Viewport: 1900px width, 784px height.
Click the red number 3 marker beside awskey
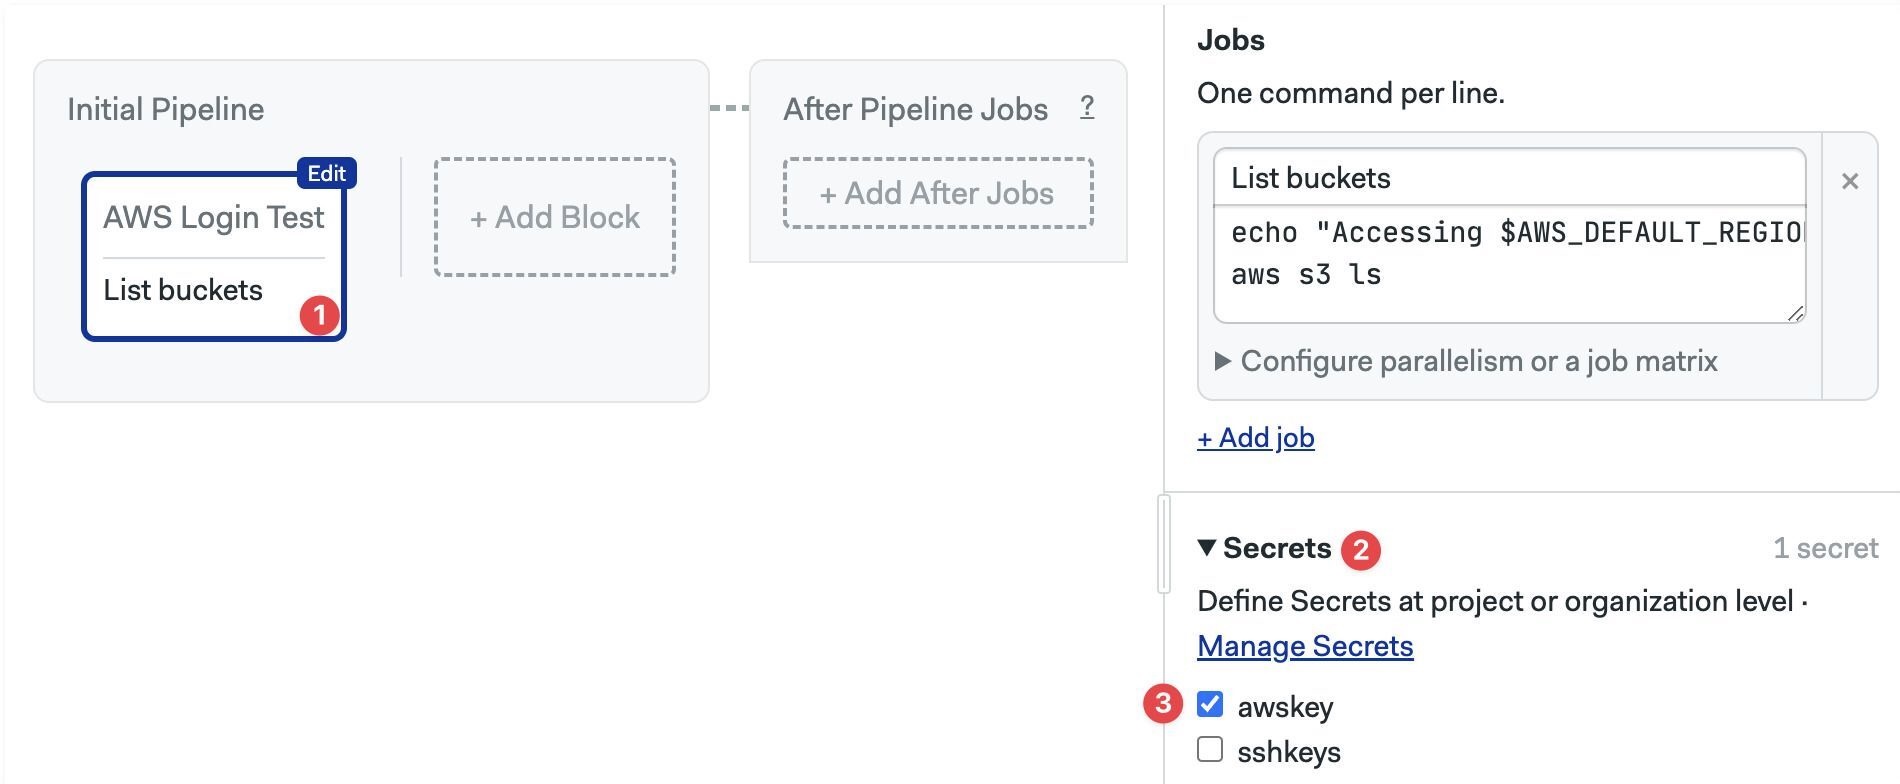(1162, 703)
